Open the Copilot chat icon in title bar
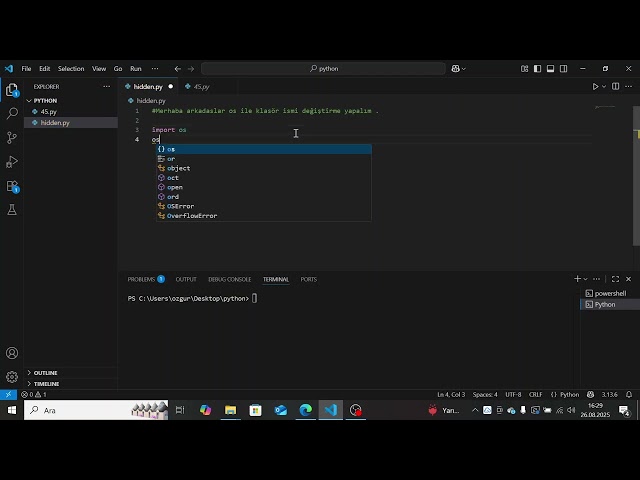Viewport: 640px width, 480px height. pos(456,69)
